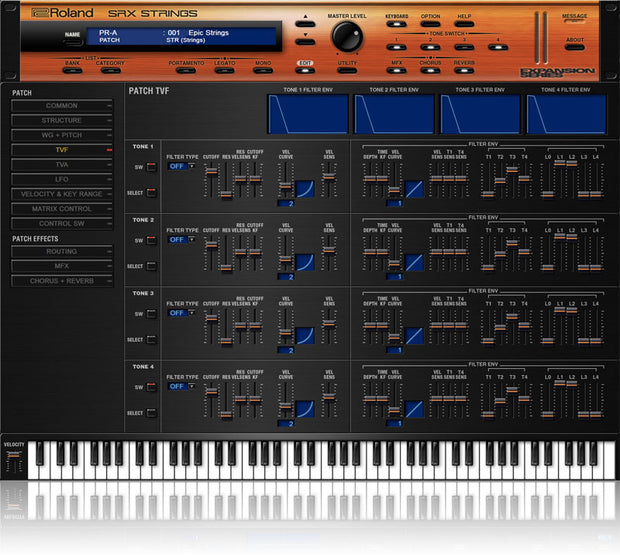Open the Tone 4 velocity curve graph
620x558 pixels.
tap(305, 409)
